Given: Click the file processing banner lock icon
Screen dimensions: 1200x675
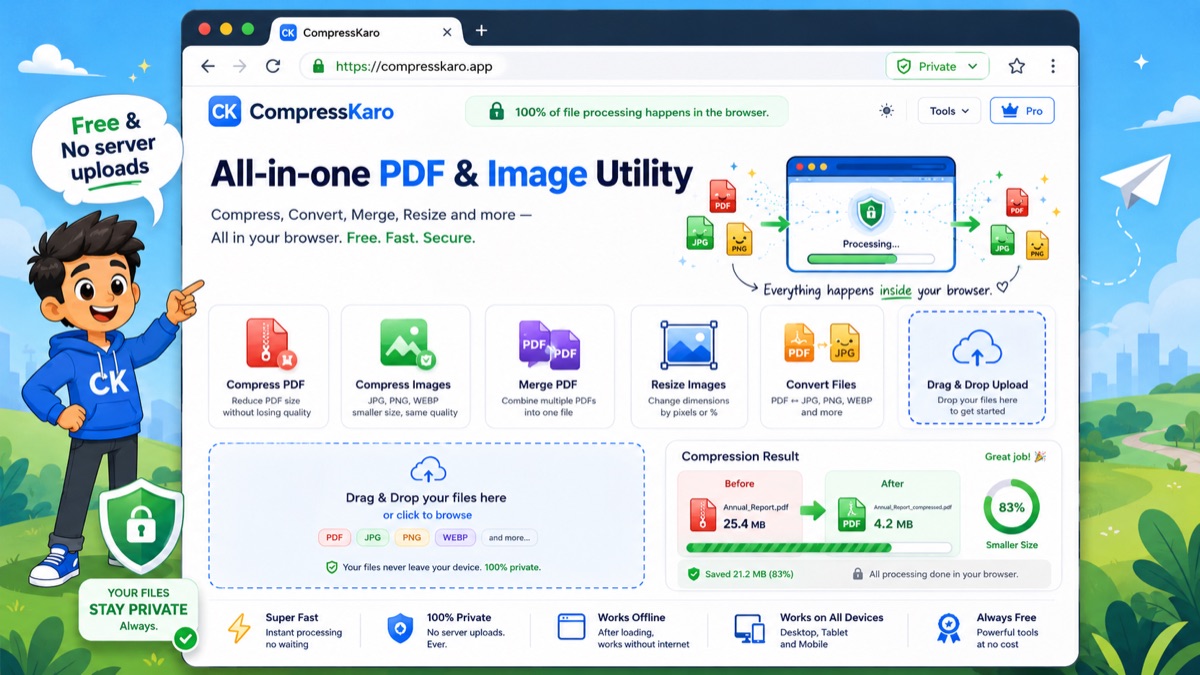Looking at the screenshot, I should (x=496, y=112).
